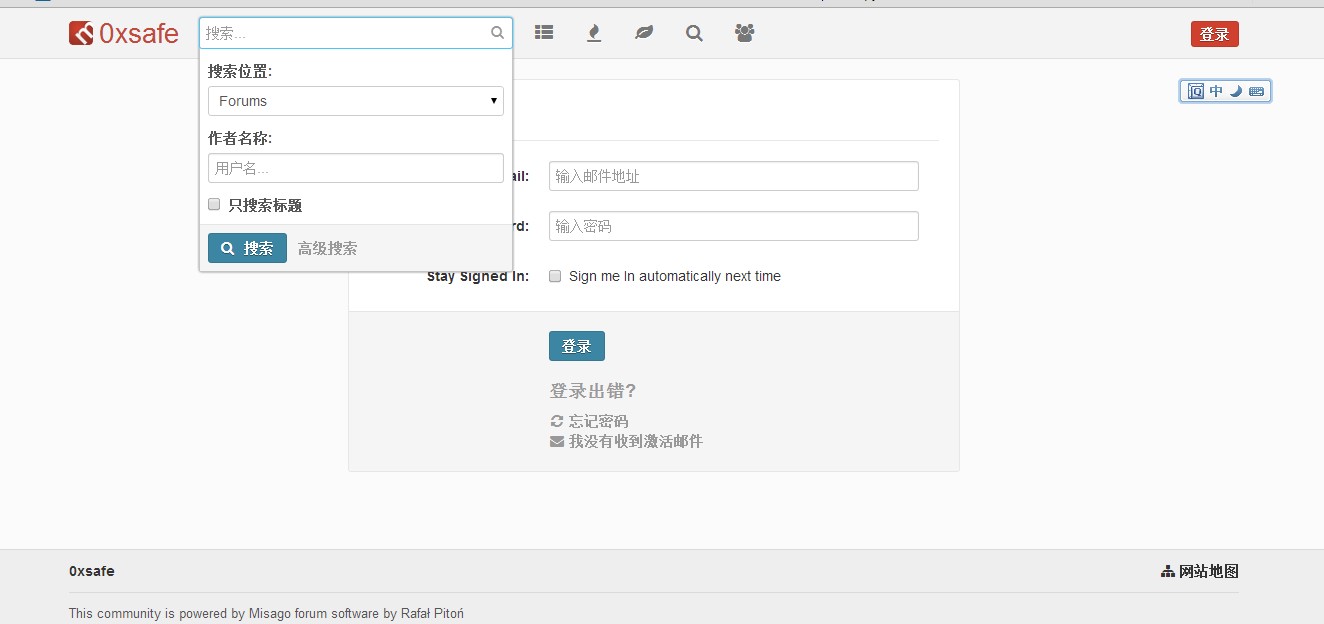Open popular threads via the flame icon
Viewport: 1324px width, 624px height.
594,33
